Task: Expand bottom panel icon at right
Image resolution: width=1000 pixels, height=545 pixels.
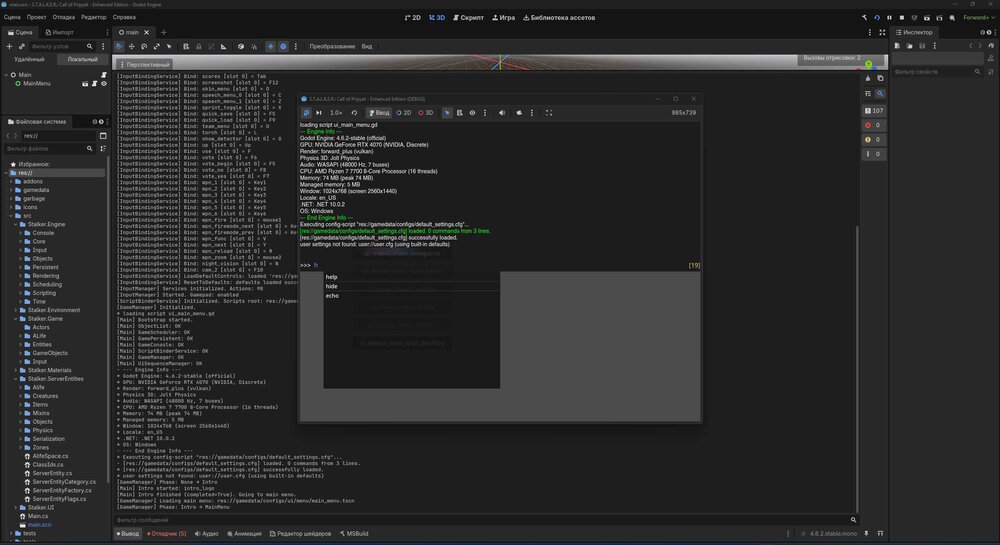Action: [x=880, y=534]
